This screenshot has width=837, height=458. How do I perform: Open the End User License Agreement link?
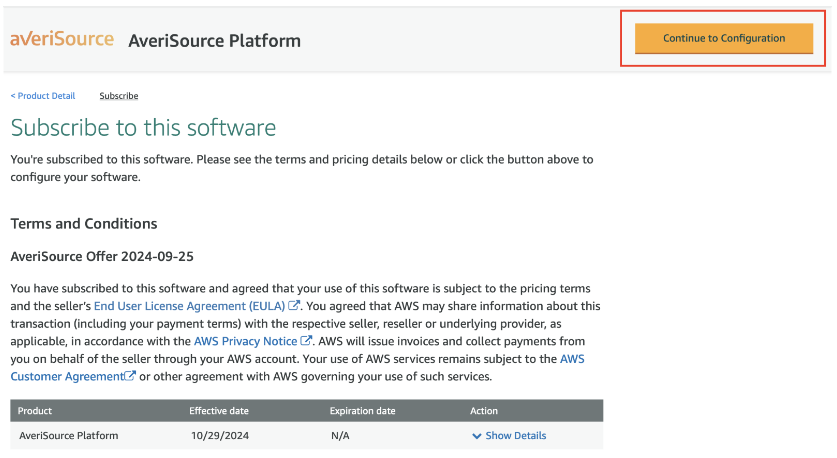[x=189, y=306]
